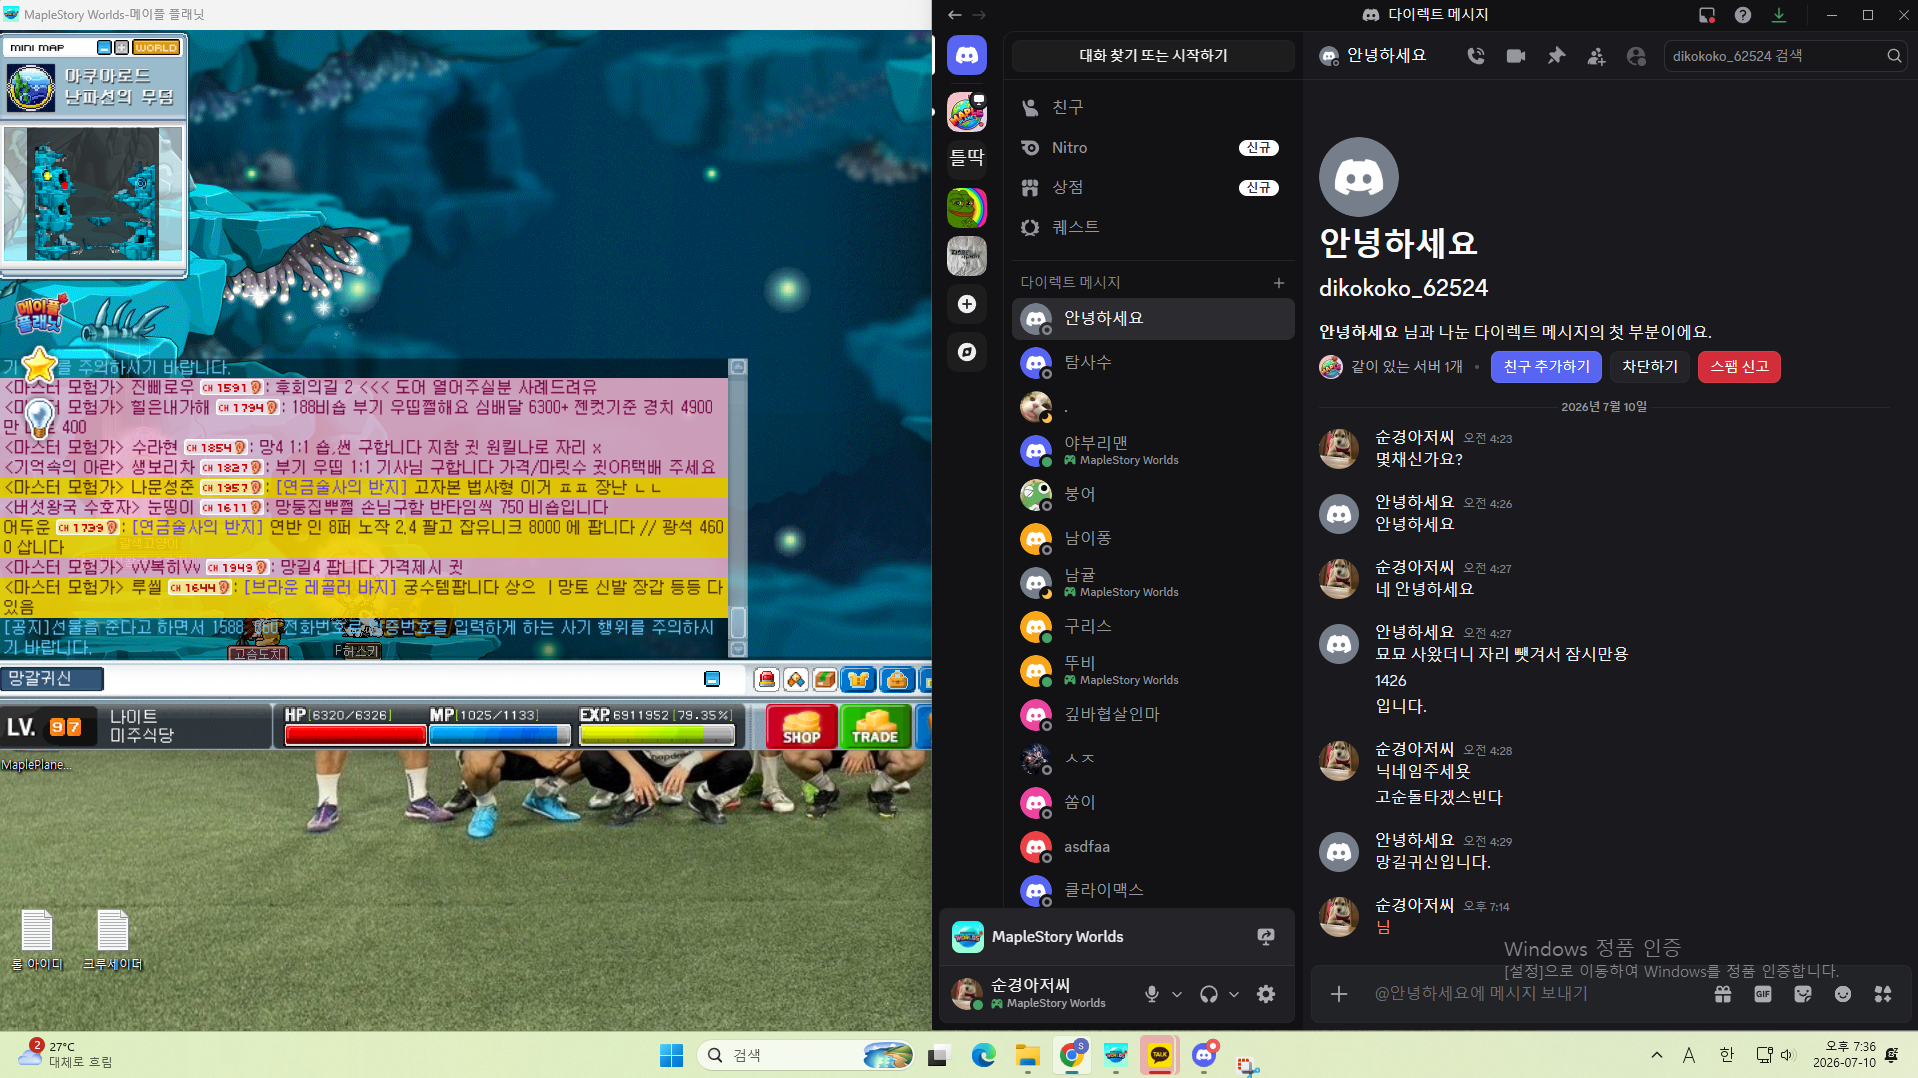This screenshot has width=1918, height=1078.
Task: Open the WORLD map button
Action: [156, 47]
